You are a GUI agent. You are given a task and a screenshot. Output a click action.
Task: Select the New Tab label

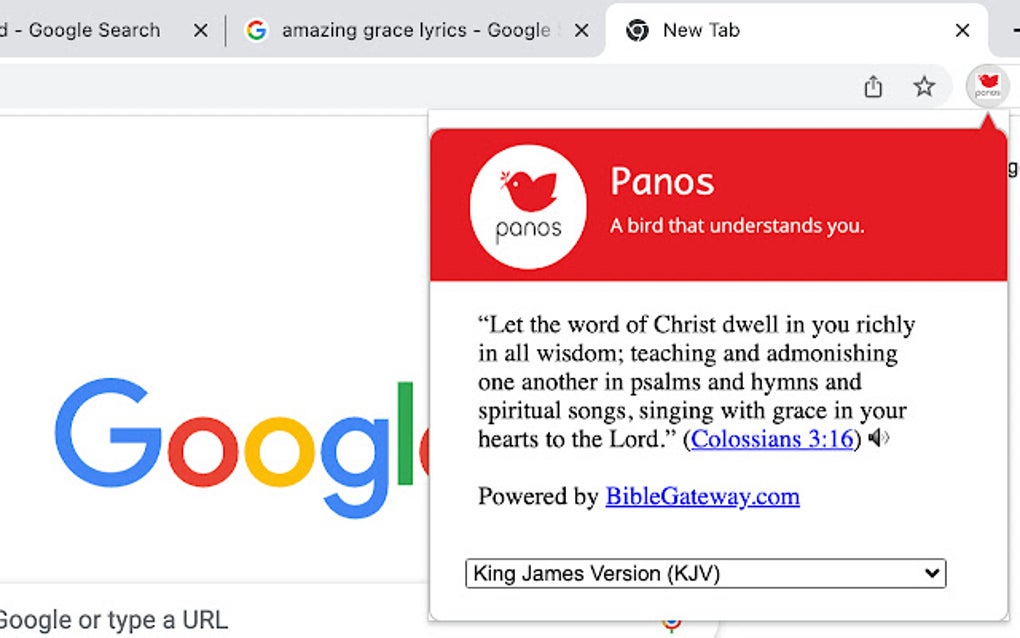point(700,30)
